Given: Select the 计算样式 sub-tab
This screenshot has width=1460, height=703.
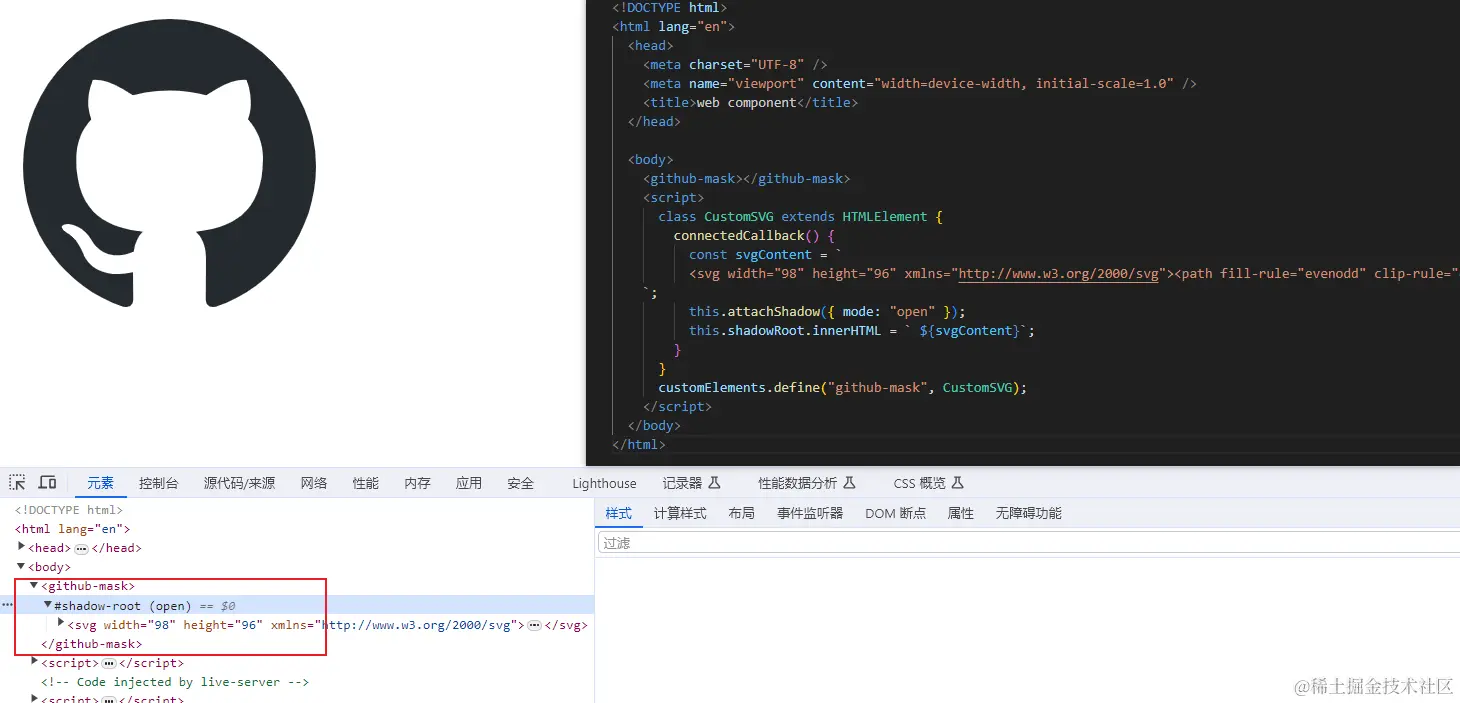Looking at the screenshot, I should click(x=680, y=513).
